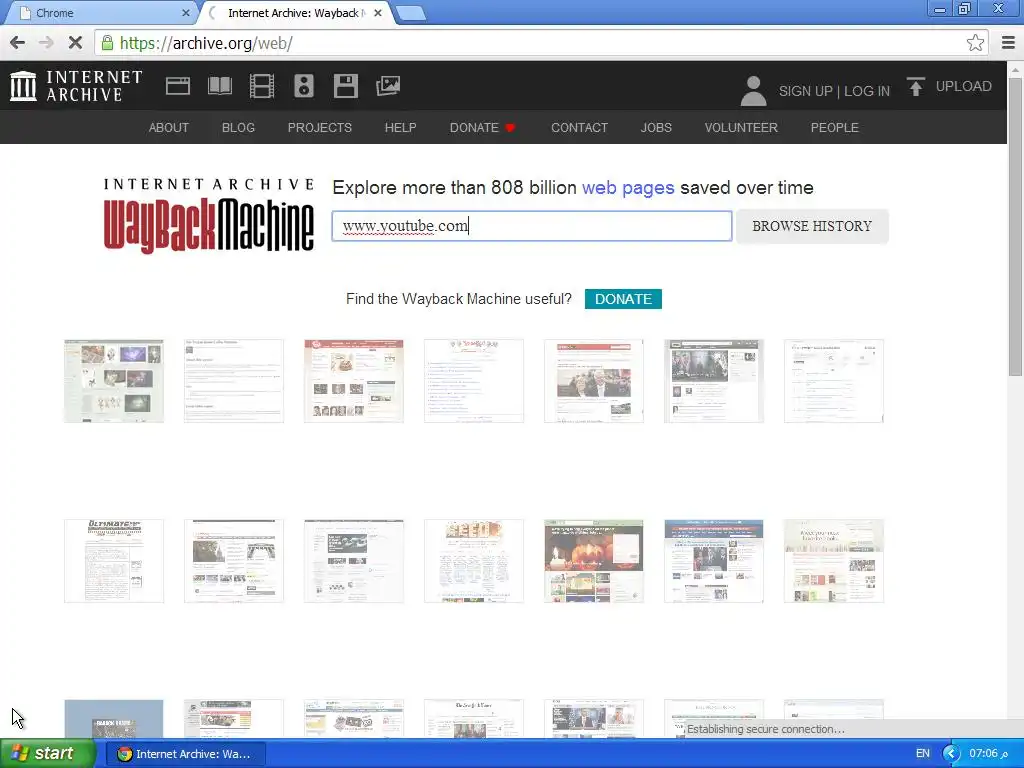Open sixth thumbnail in top row

[x=714, y=381]
